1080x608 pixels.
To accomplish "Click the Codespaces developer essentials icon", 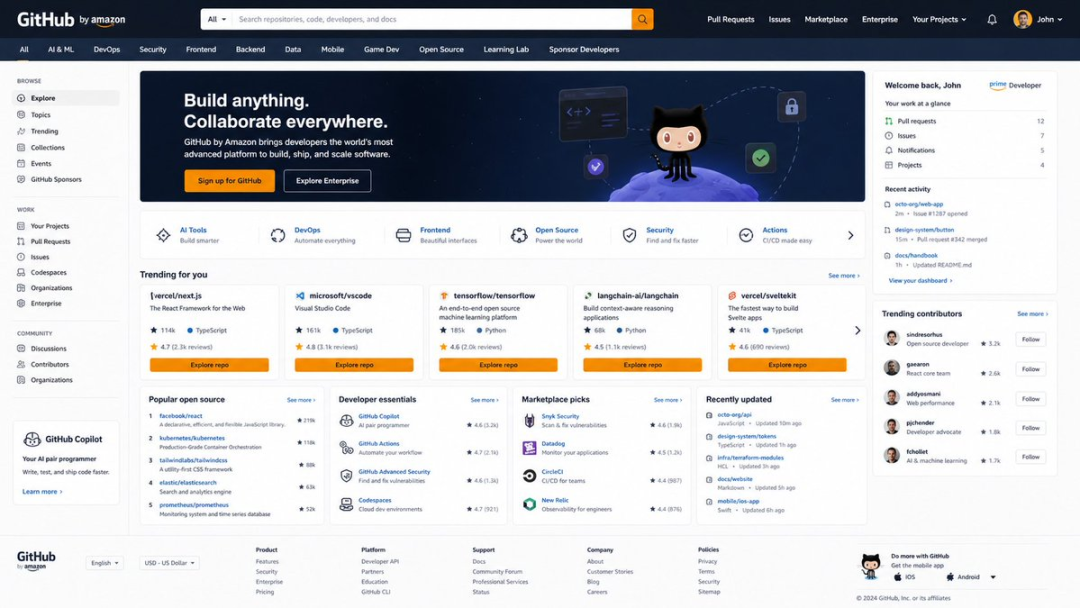I will tap(346, 505).
